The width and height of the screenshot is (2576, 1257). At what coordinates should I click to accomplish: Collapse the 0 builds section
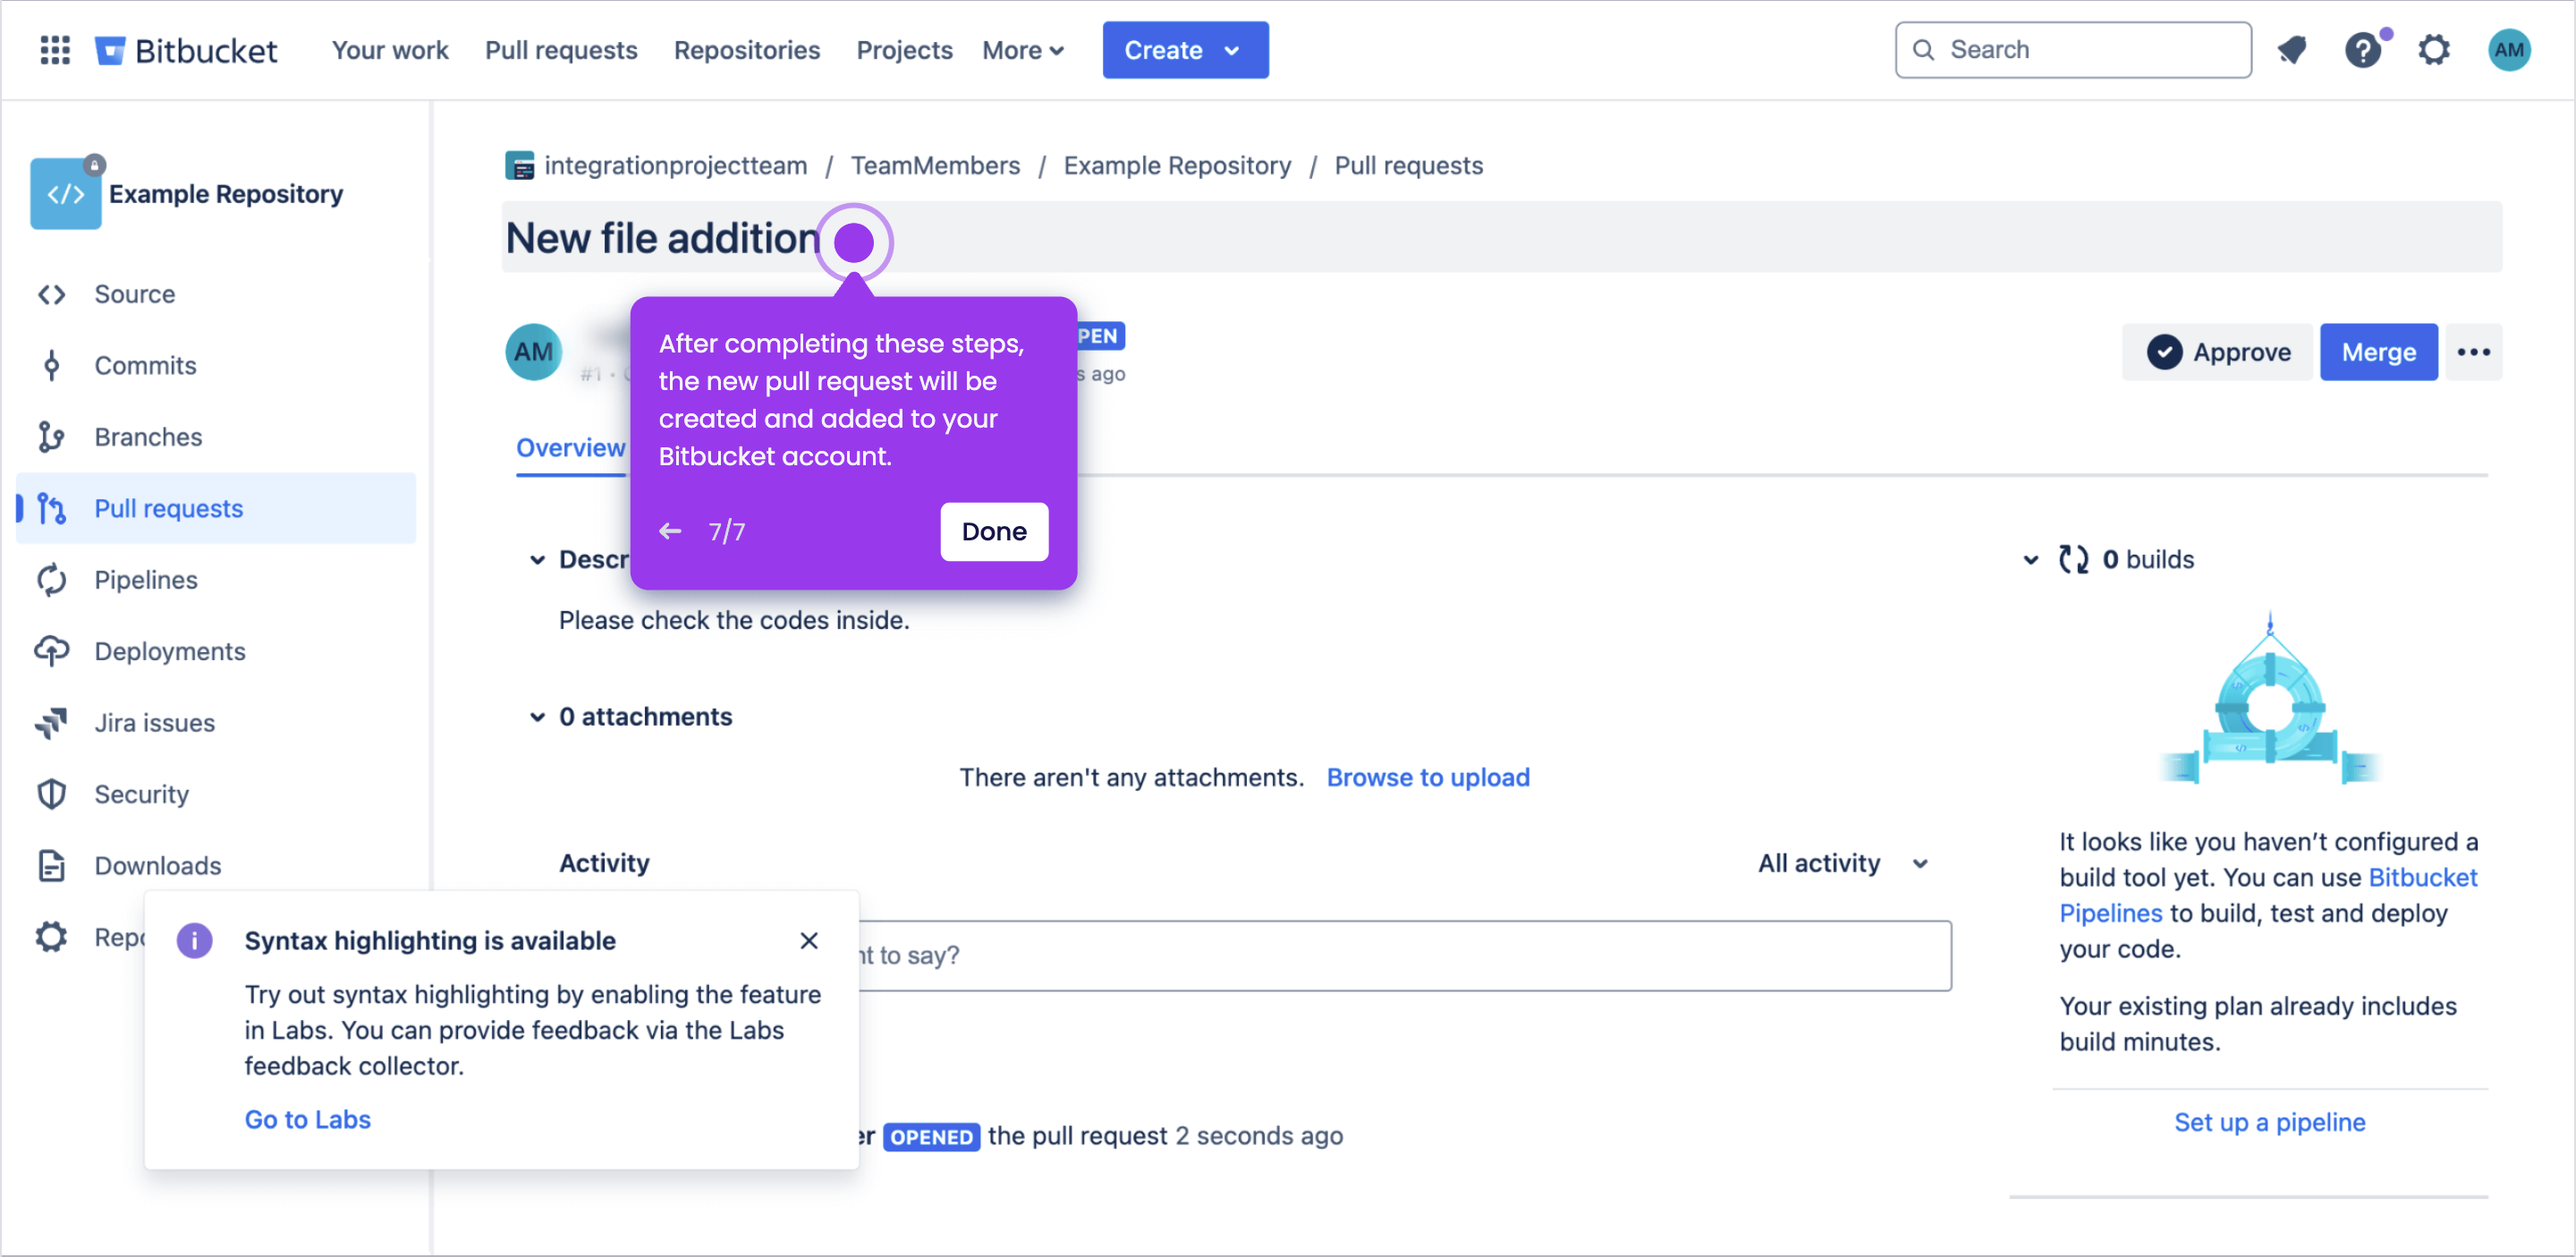2031,560
